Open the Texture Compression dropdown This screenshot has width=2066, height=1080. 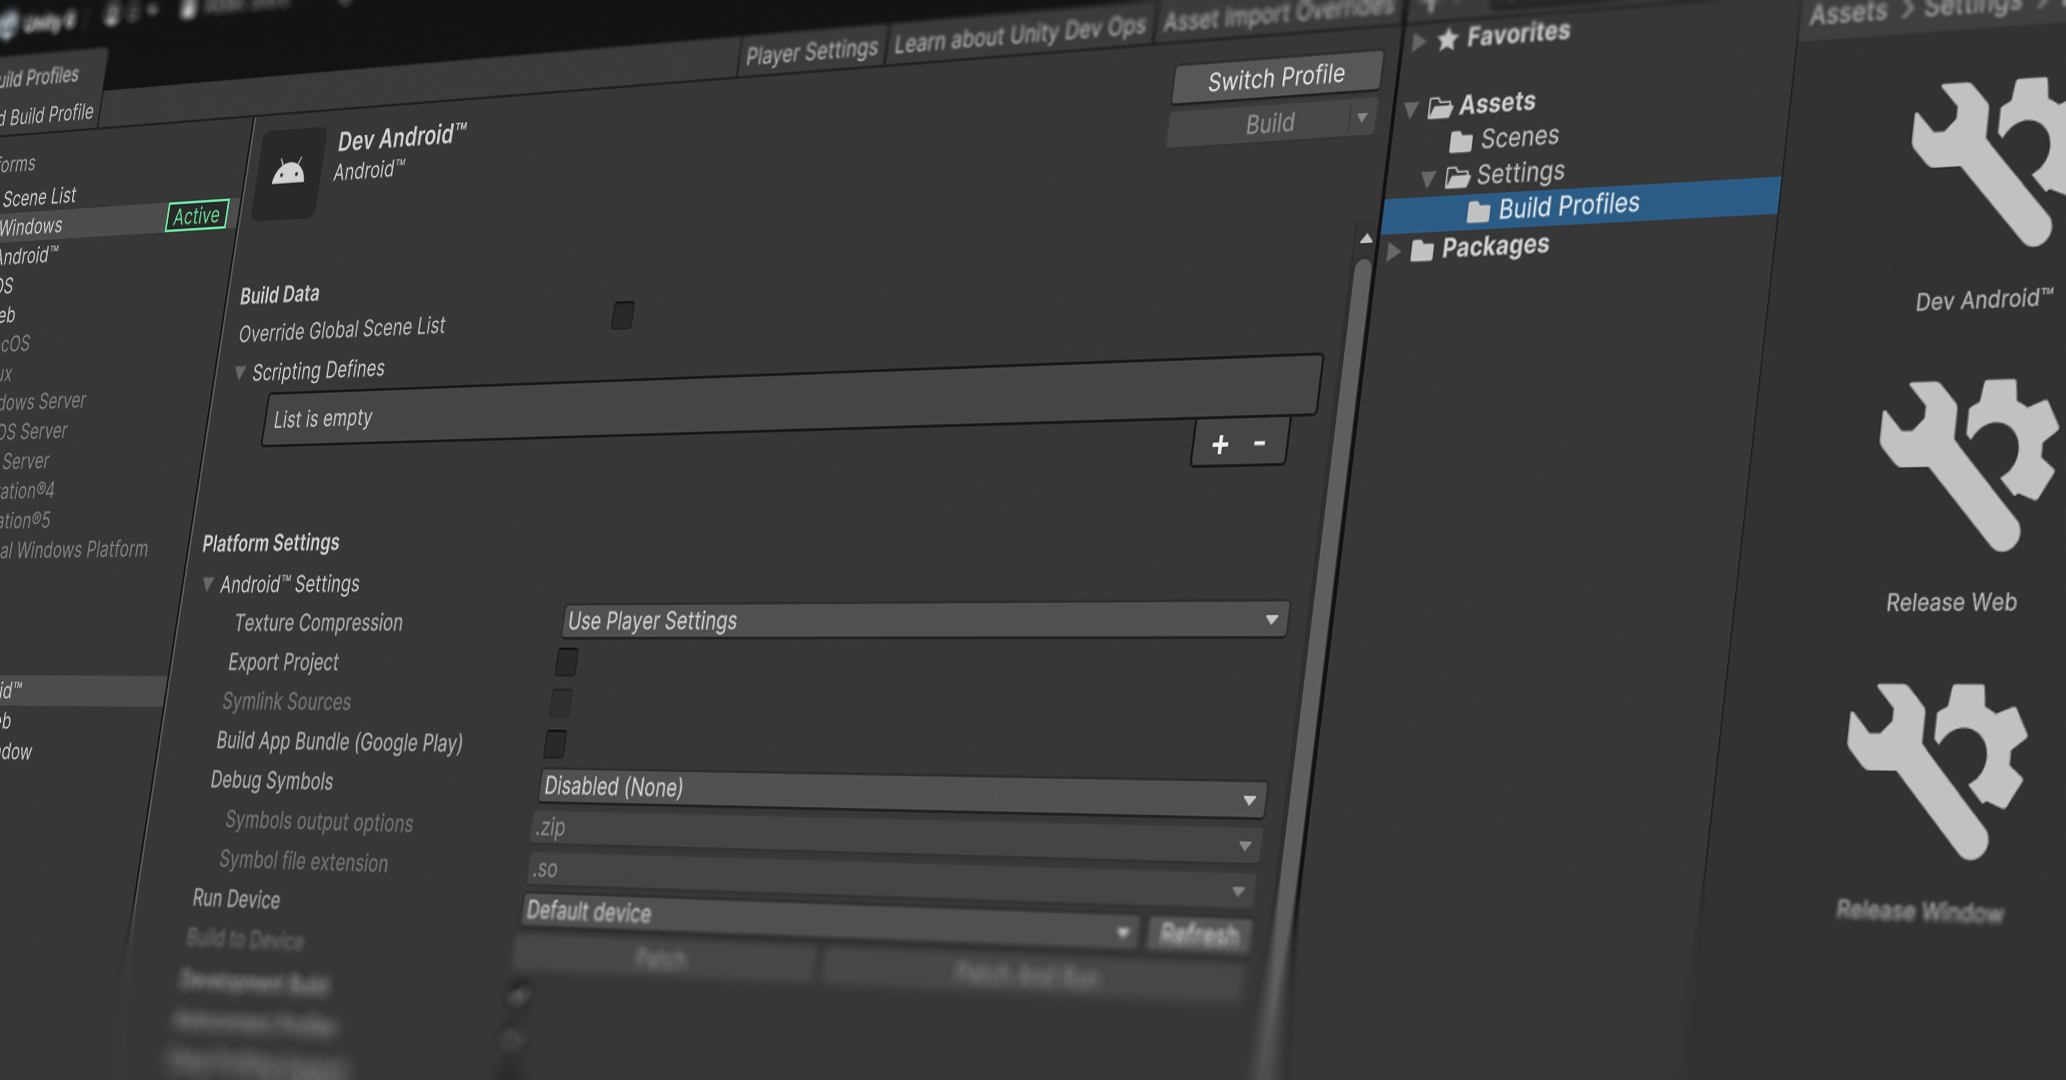pos(924,620)
